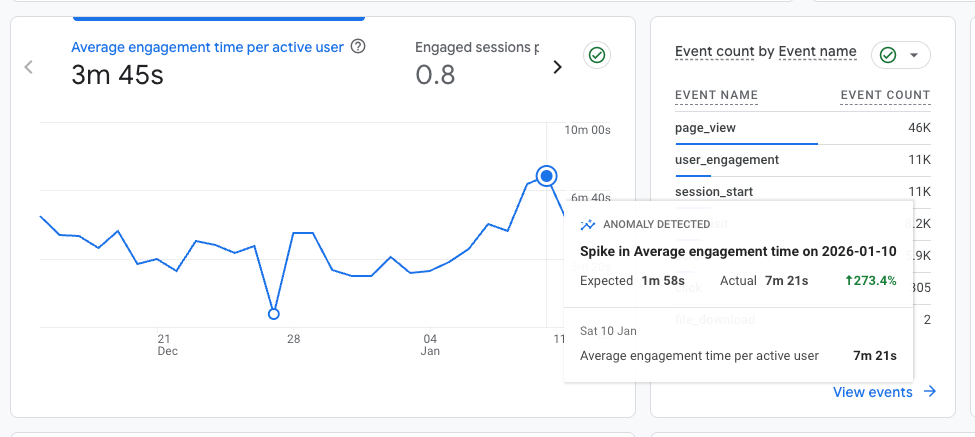Image resolution: width=975 pixels, height=437 pixels.
Task: Click the arrow icon after View events
Action: pyautogui.click(x=930, y=392)
